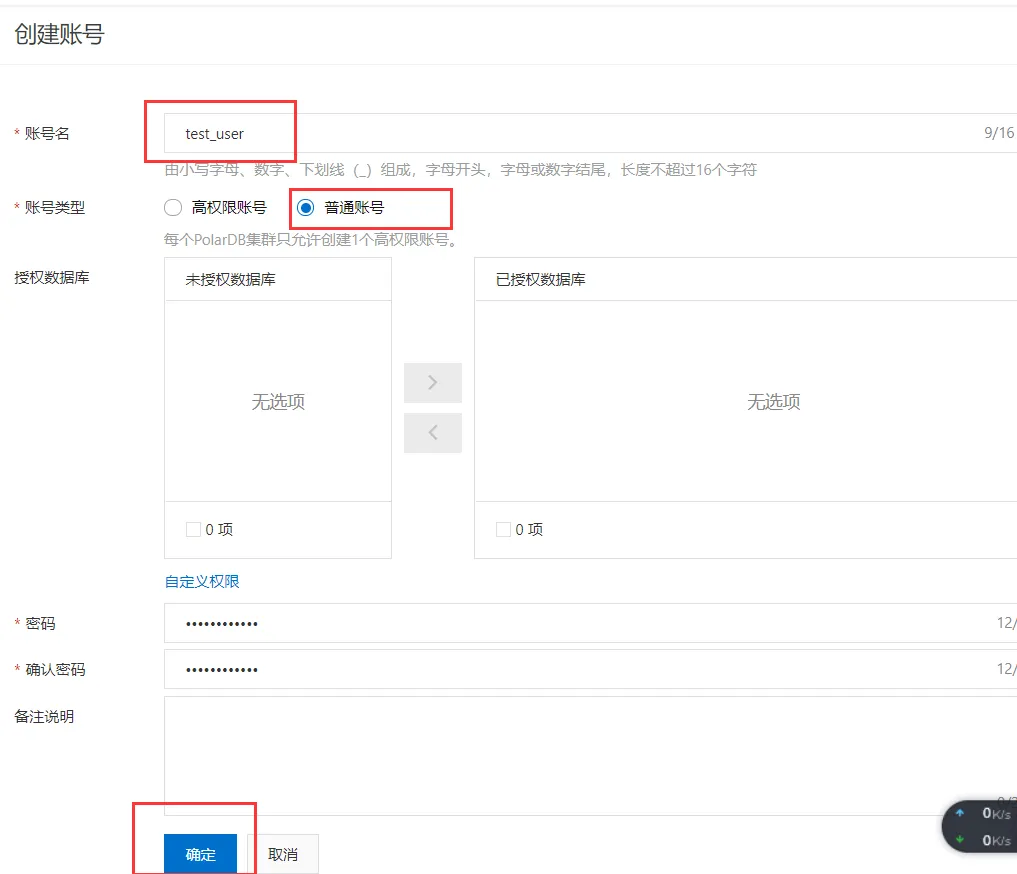Move selected databases right with the arrow button

(x=433, y=383)
